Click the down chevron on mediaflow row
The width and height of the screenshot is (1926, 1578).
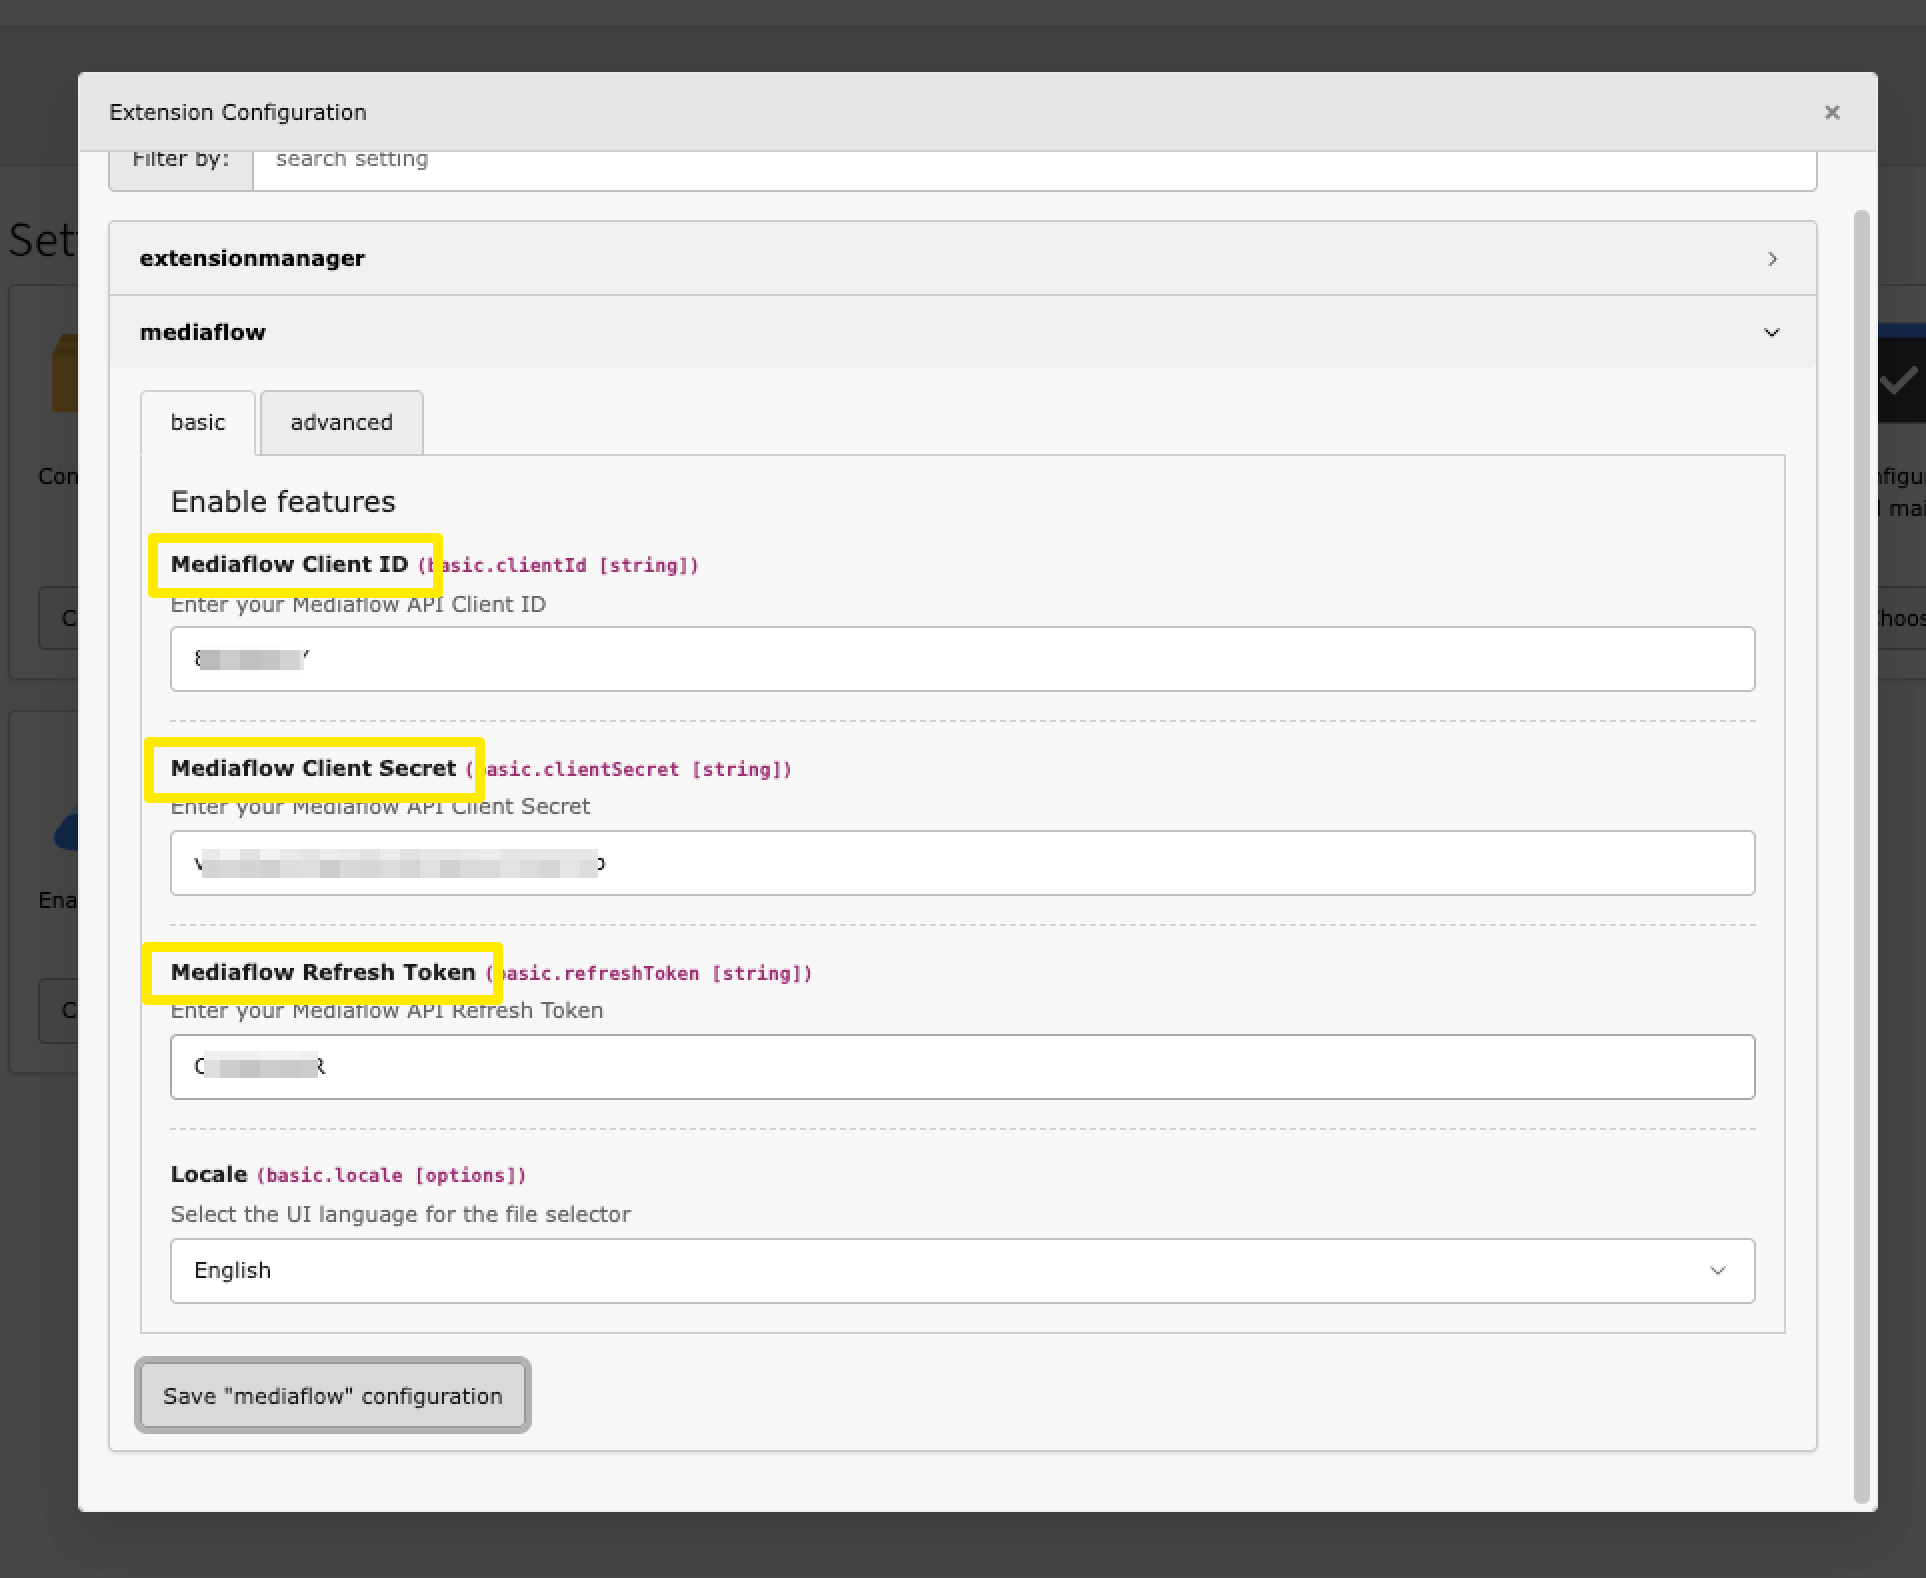coord(1771,333)
